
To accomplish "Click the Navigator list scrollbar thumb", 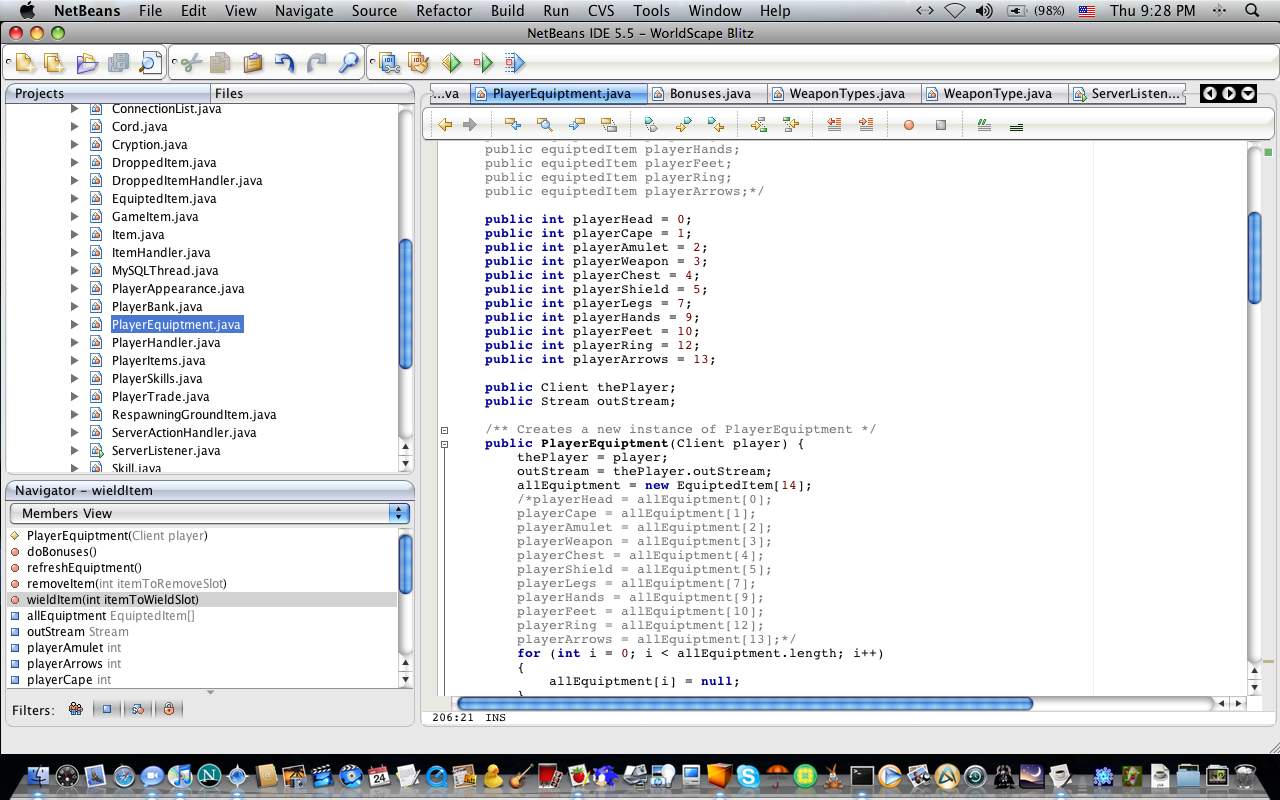I will 405,564.
